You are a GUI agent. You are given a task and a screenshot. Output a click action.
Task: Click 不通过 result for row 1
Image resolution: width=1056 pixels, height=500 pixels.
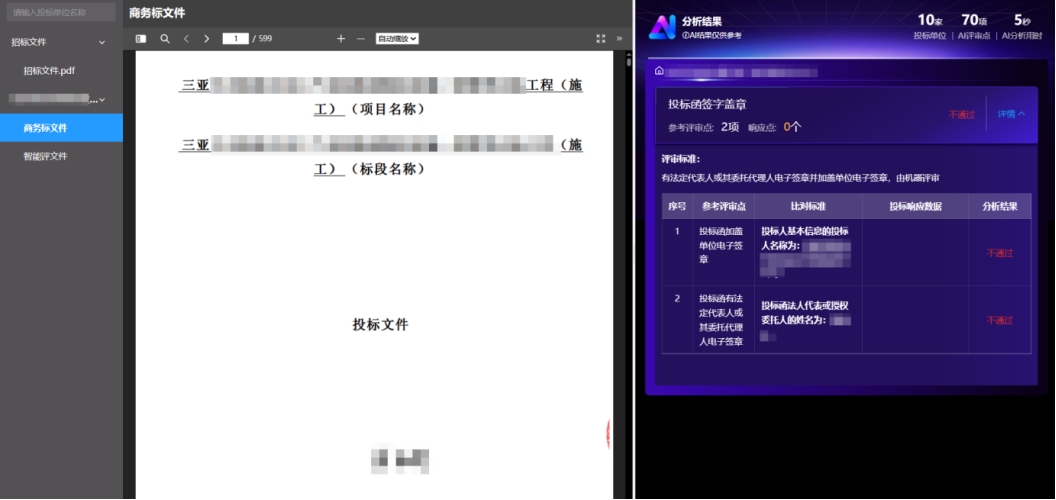[1000, 253]
